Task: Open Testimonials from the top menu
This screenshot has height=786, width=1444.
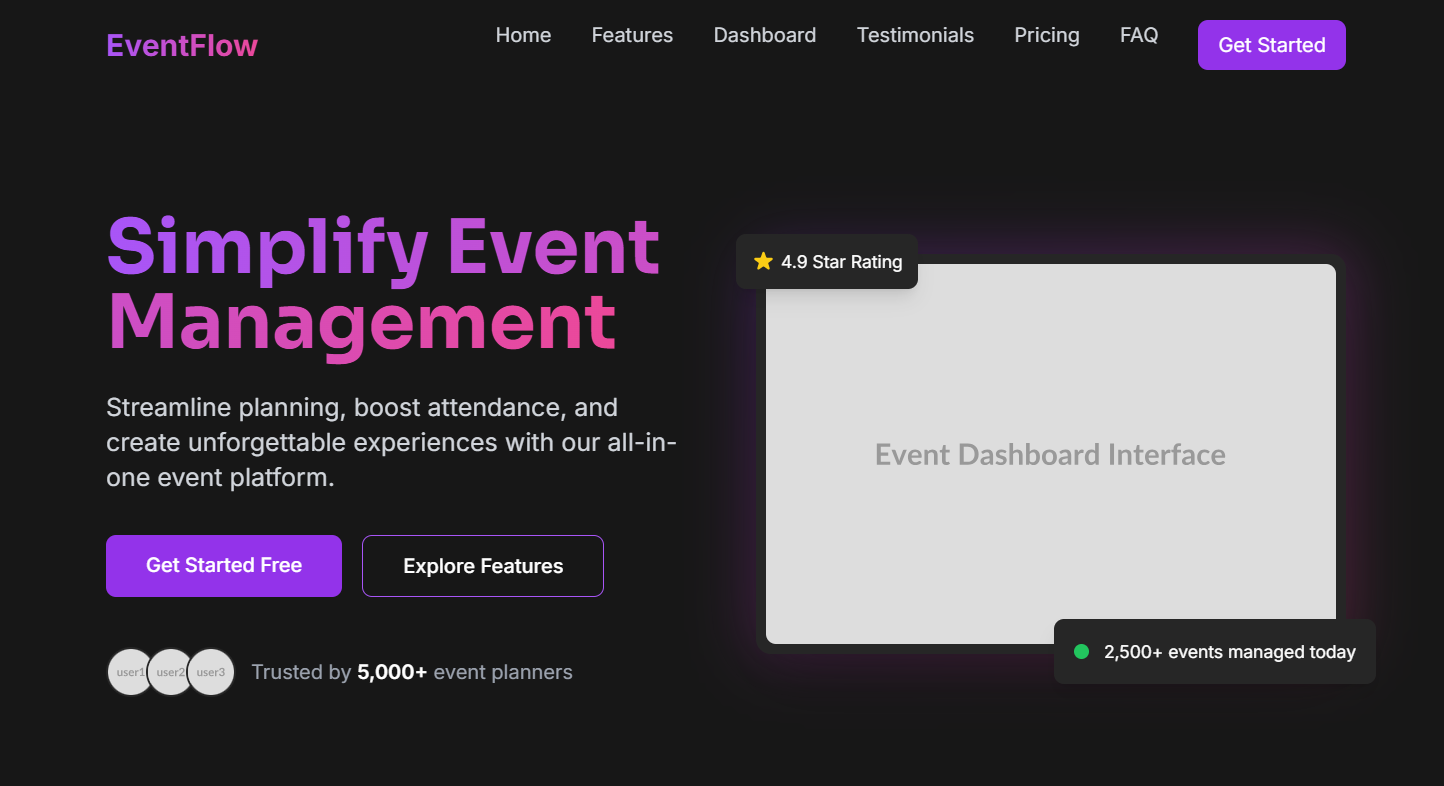Action: pos(915,35)
